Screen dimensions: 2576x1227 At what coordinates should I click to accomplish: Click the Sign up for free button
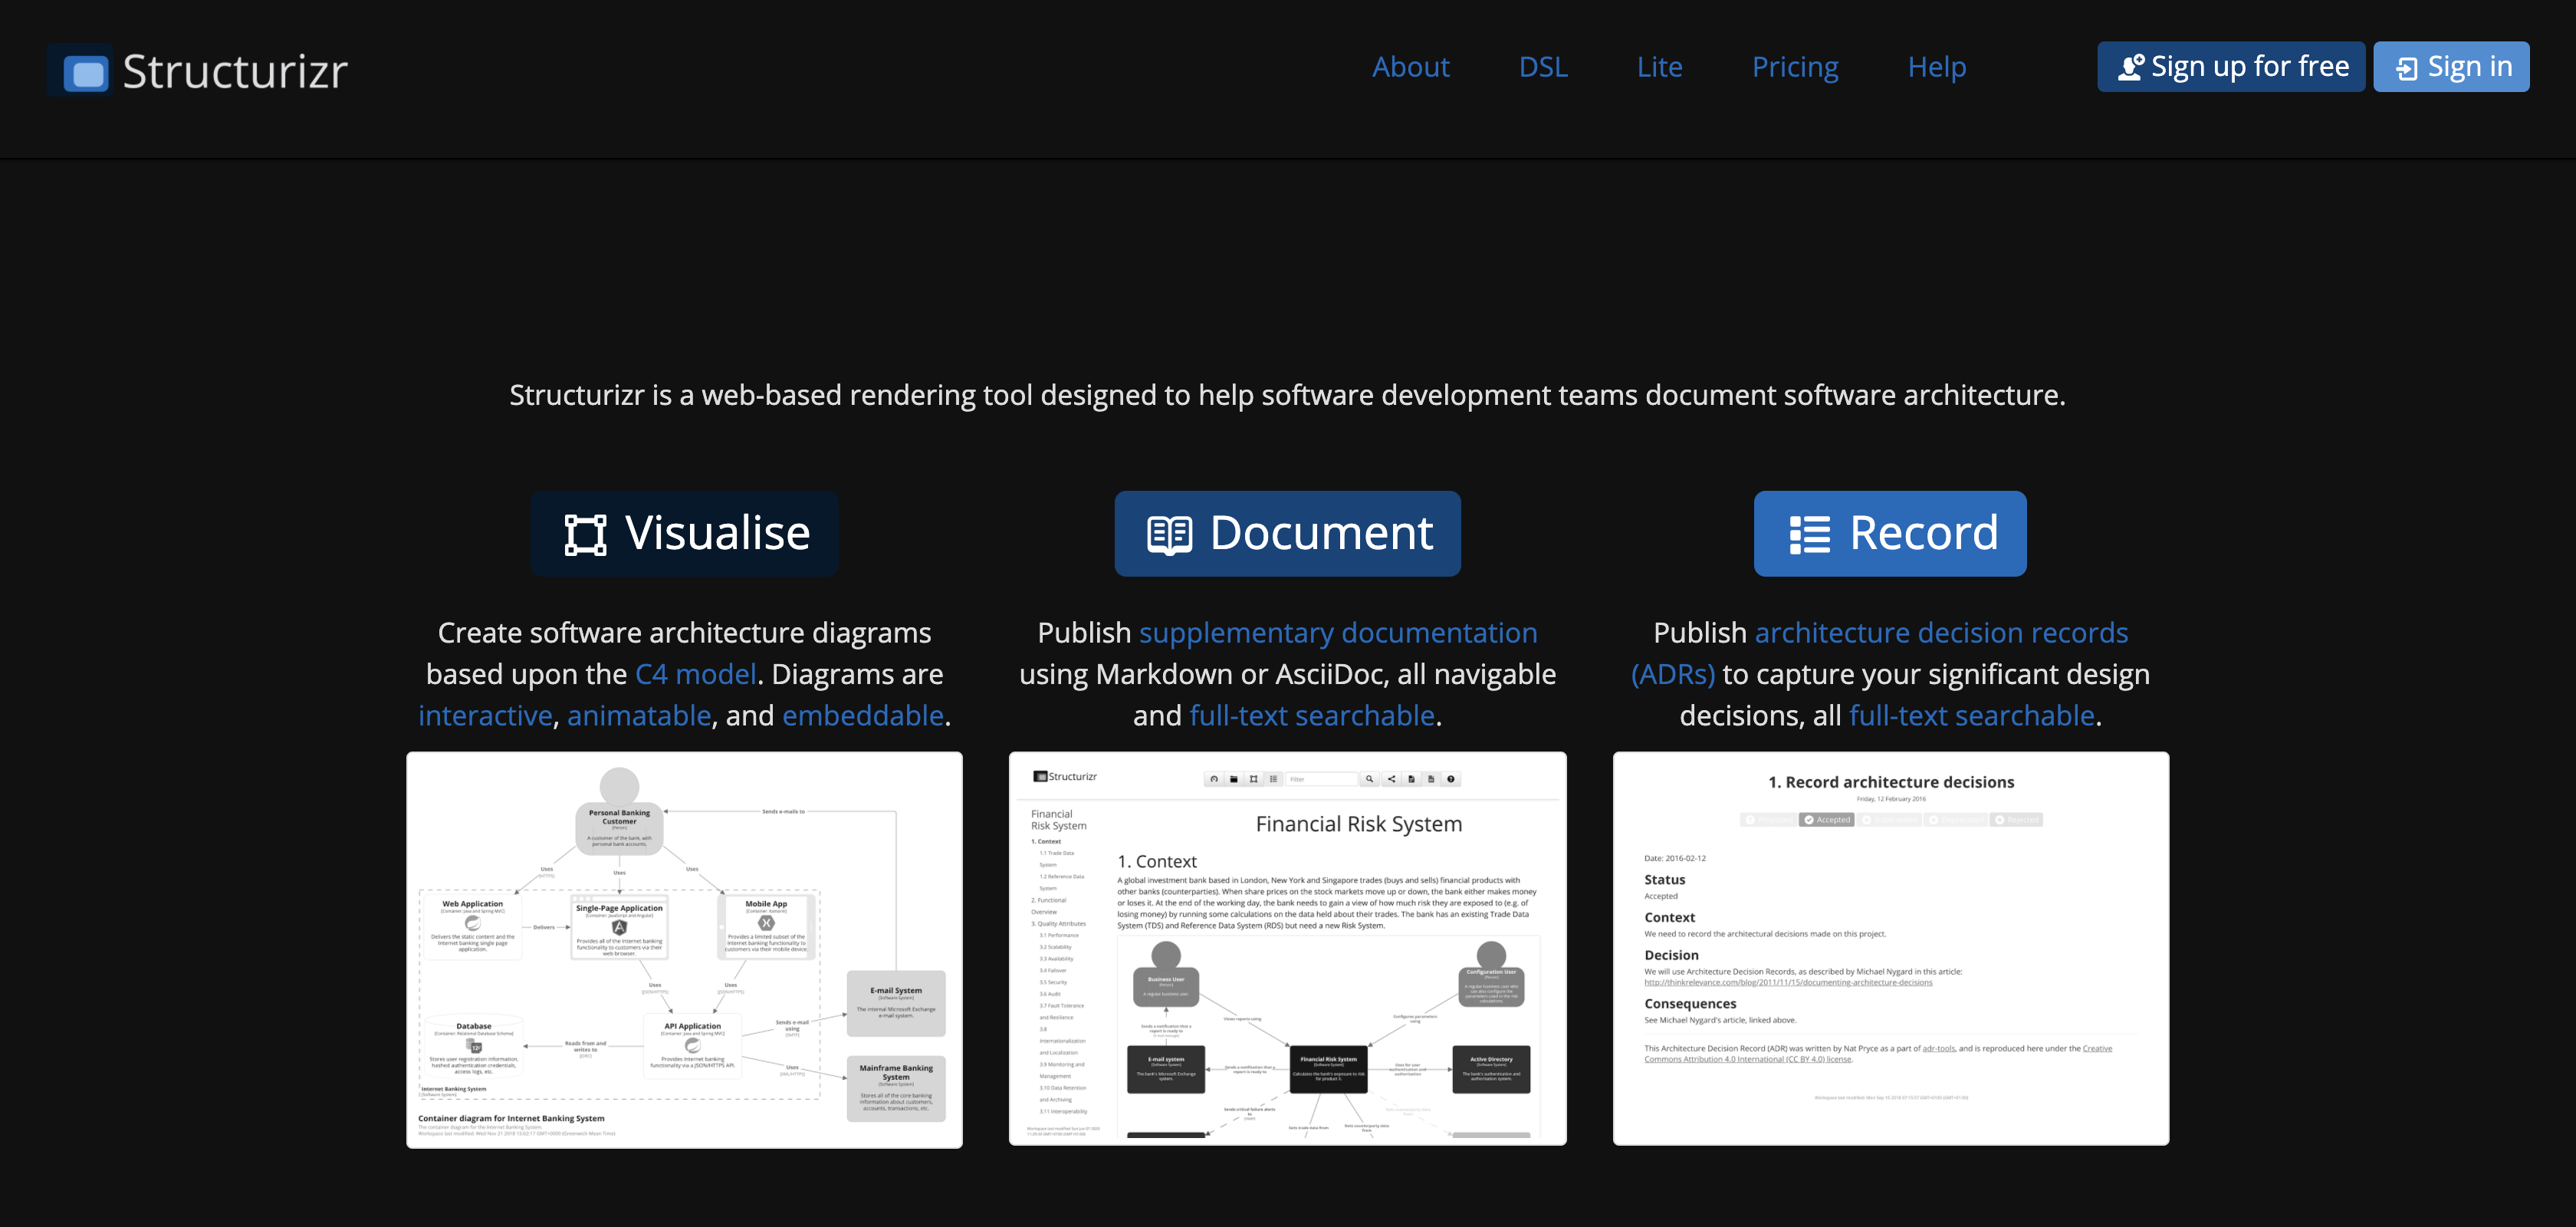click(2231, 67)
